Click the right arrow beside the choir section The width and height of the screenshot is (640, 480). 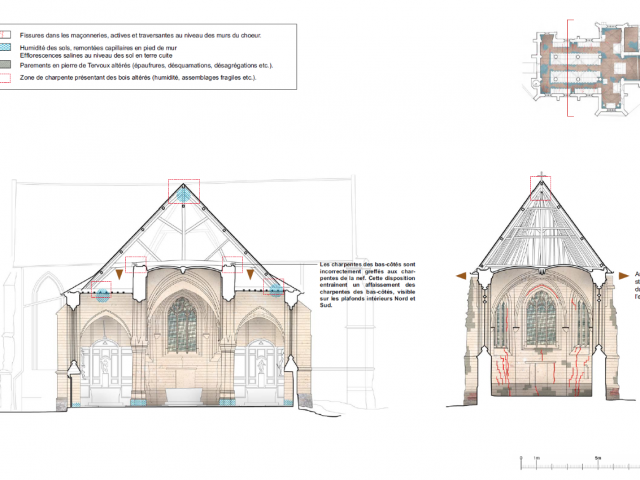625,274
